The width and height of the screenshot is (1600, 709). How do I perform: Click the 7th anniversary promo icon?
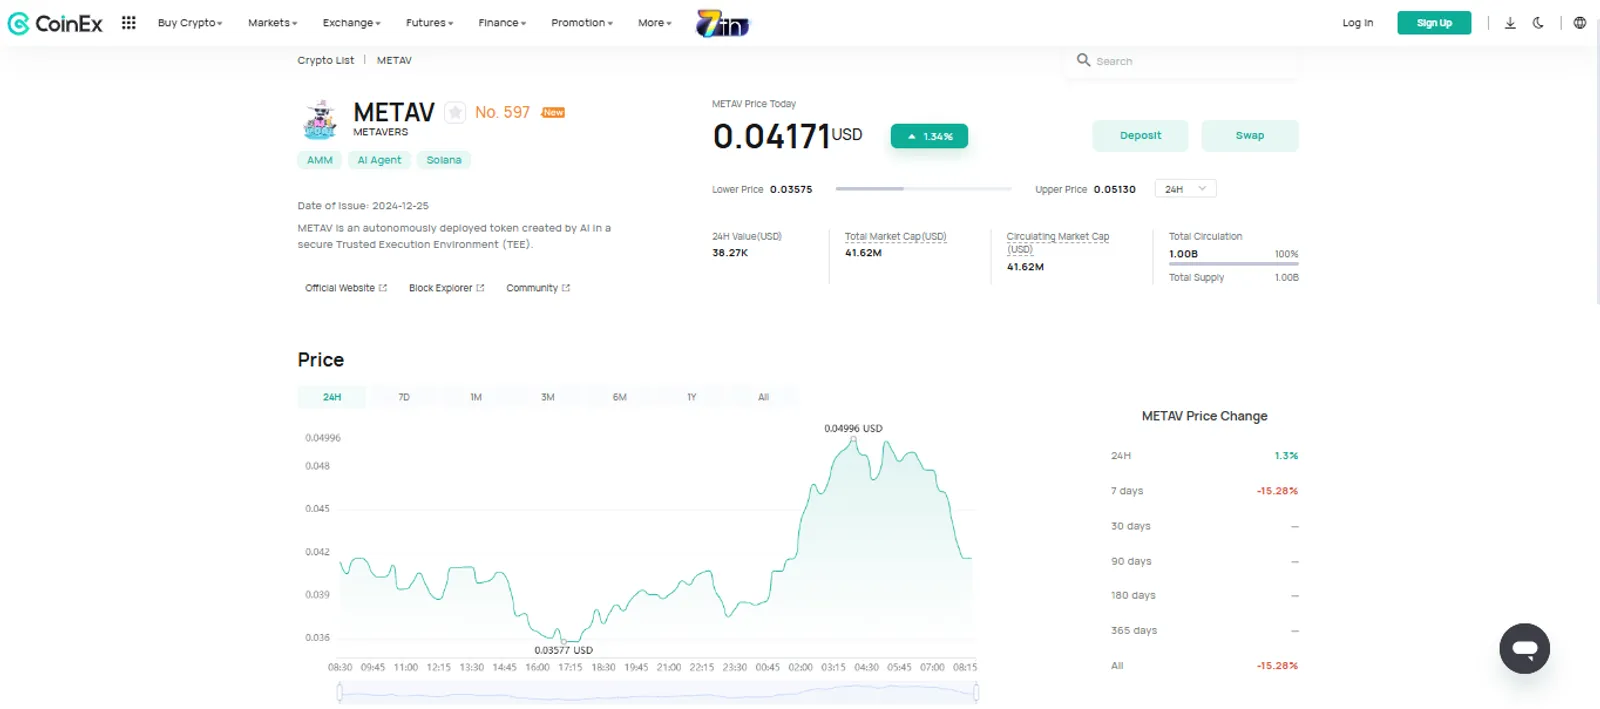722,23
